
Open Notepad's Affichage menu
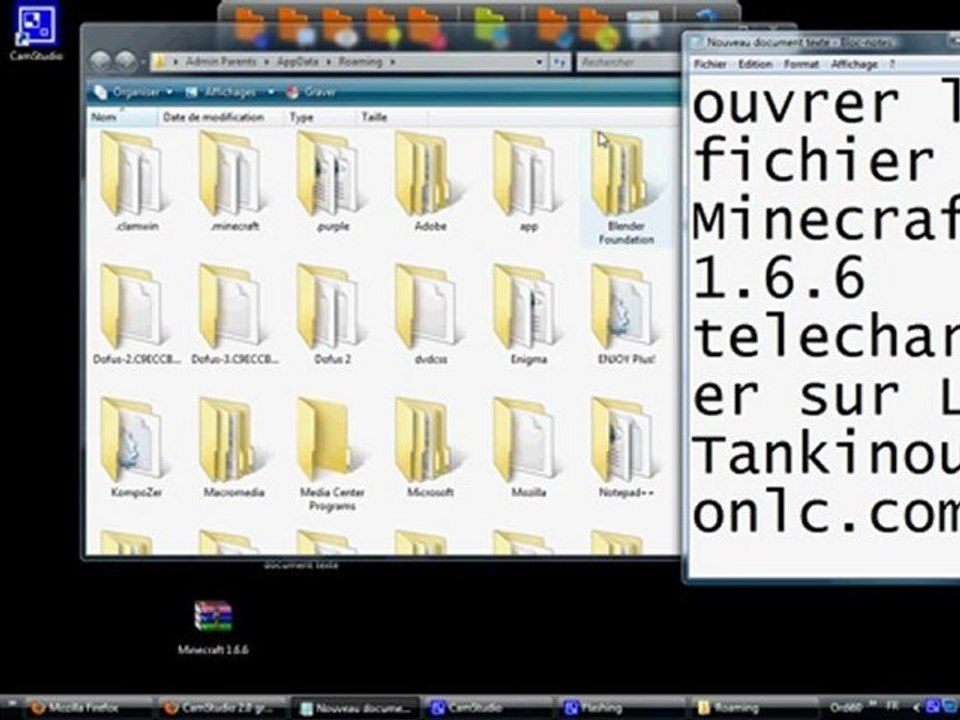[x=854, y=64]
